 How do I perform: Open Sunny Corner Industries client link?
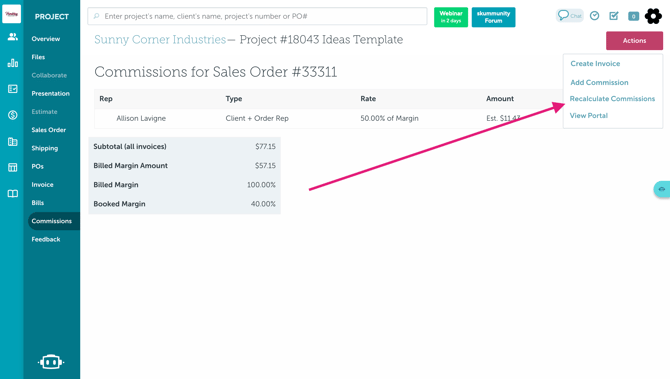(160, 40)
